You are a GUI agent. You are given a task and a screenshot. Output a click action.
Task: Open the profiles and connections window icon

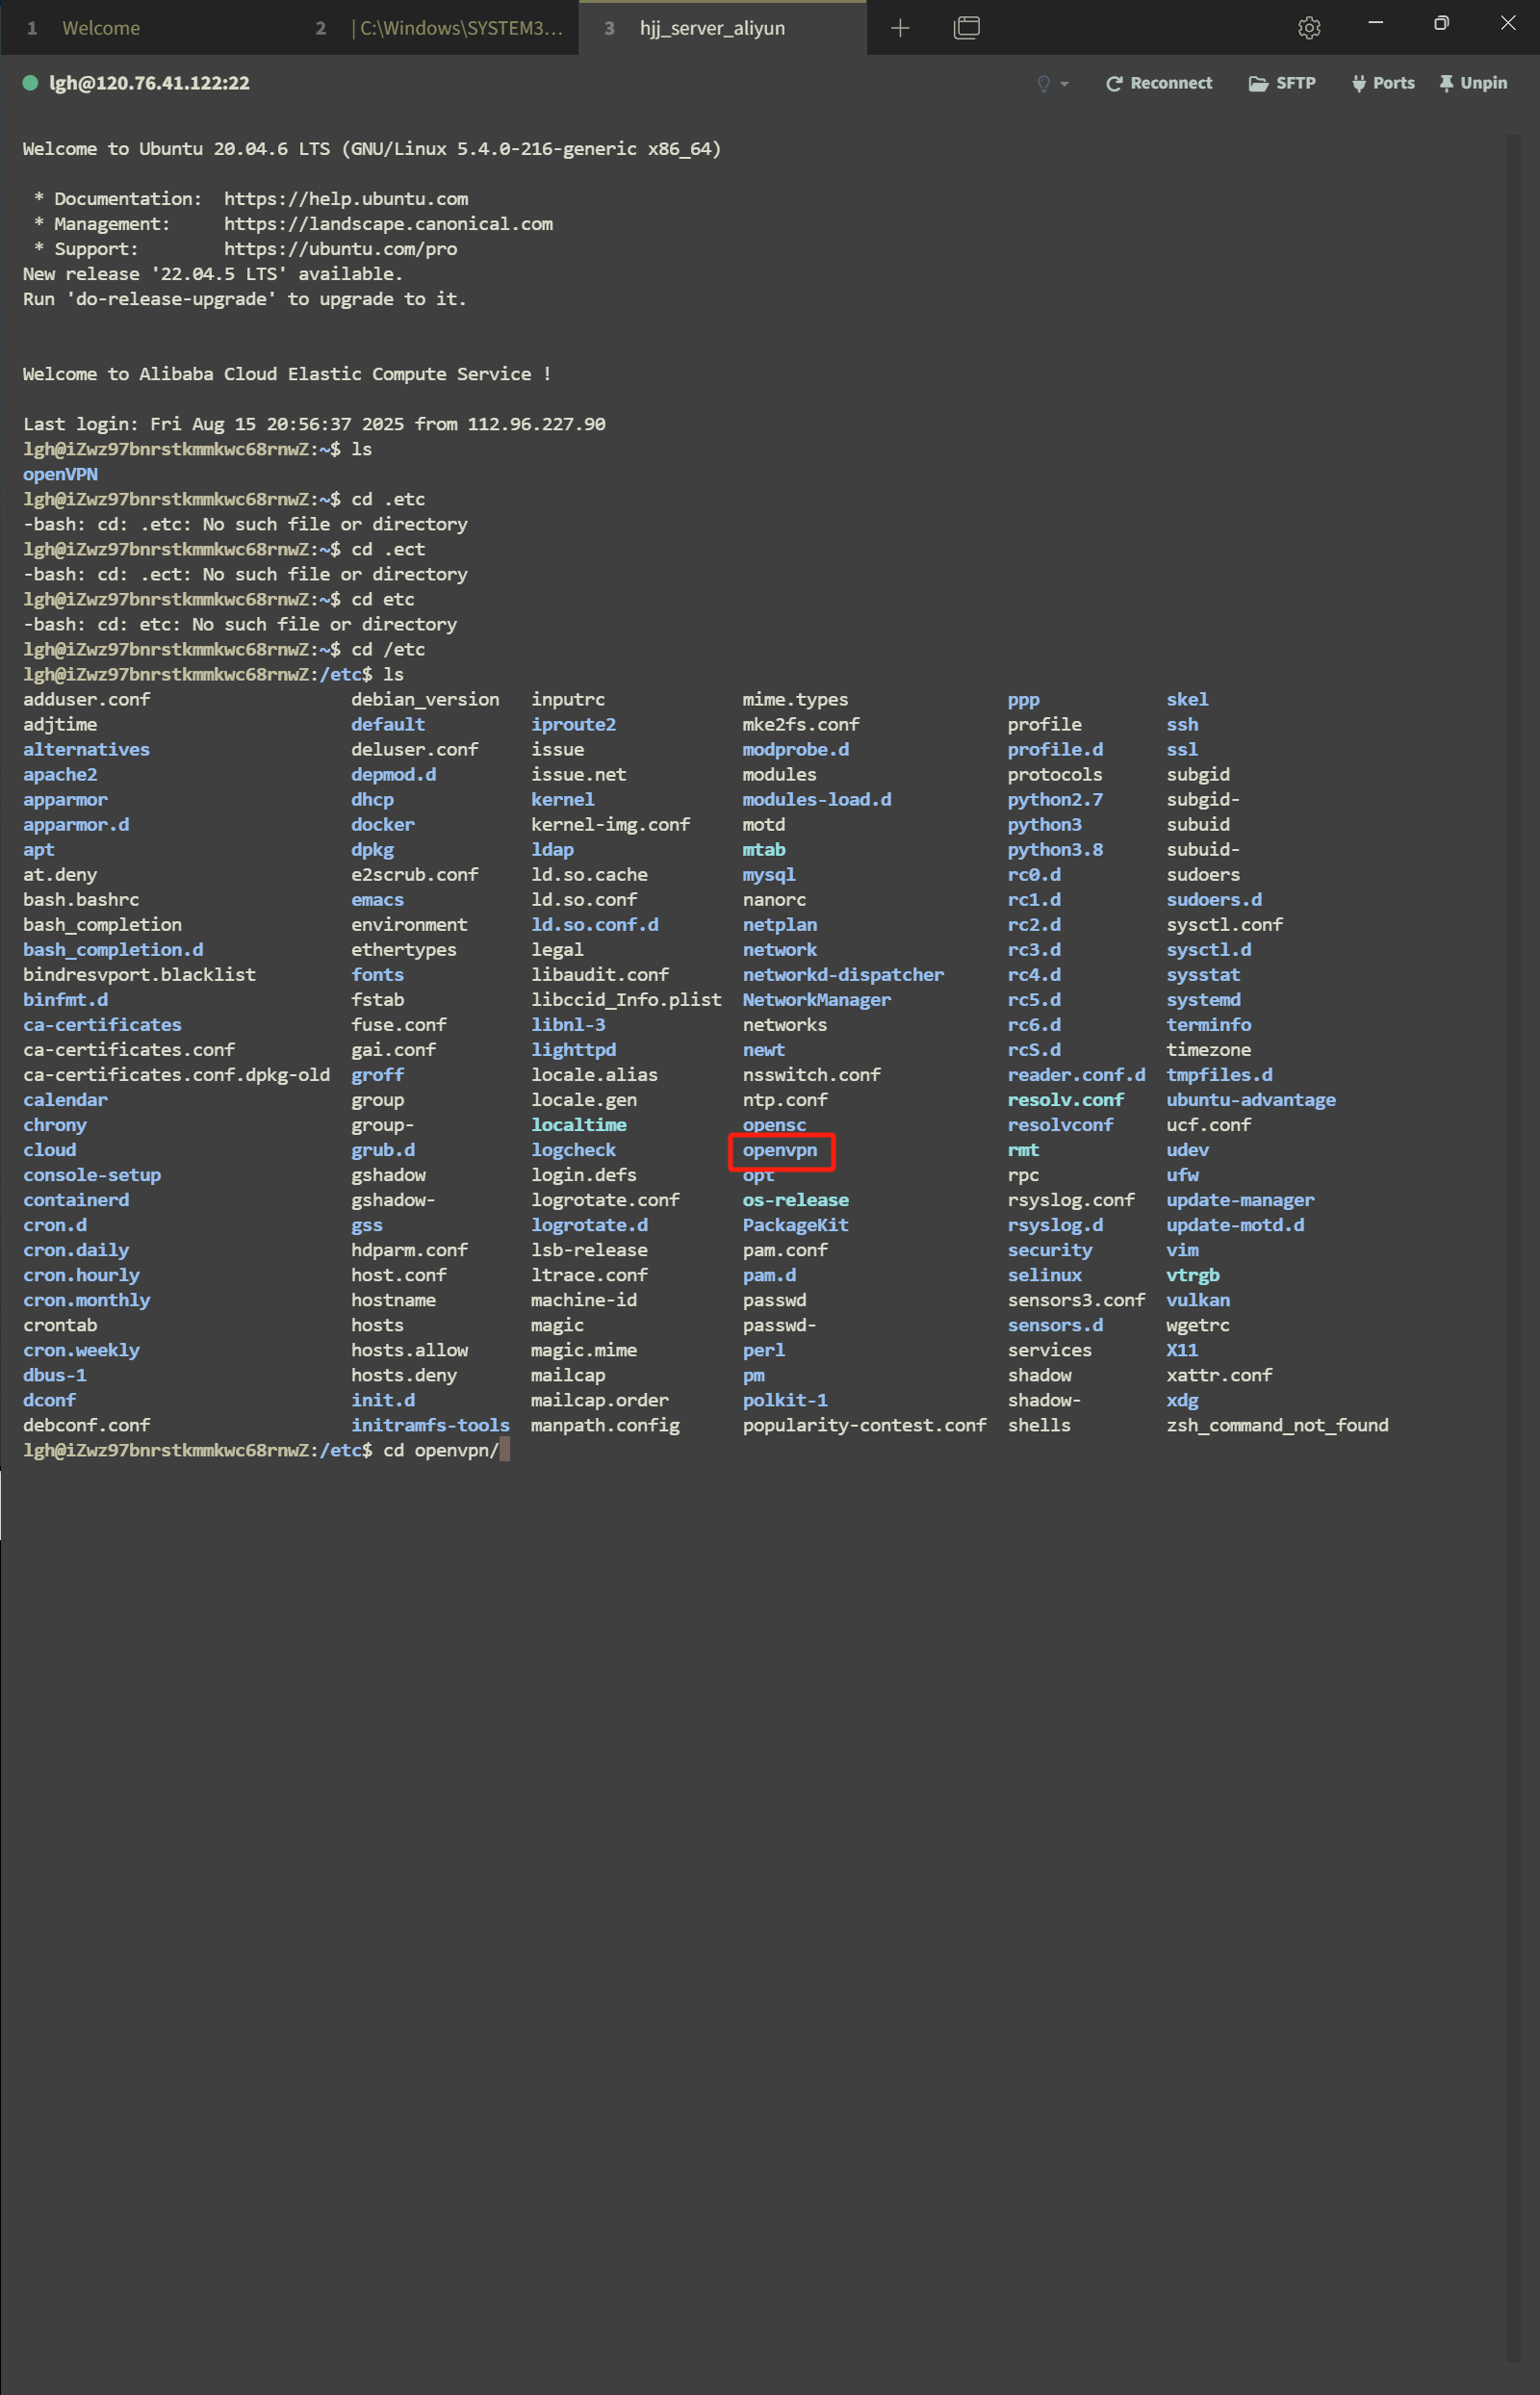pos(966,28)
